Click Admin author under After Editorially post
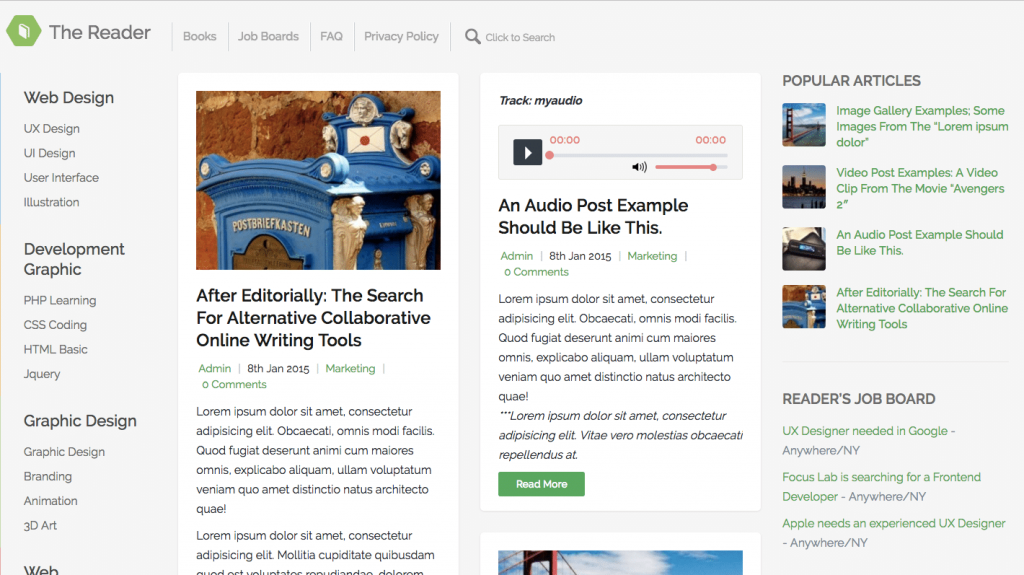Screen dimensions: 1024x575 pyautogui.click(x=215, y=369)
